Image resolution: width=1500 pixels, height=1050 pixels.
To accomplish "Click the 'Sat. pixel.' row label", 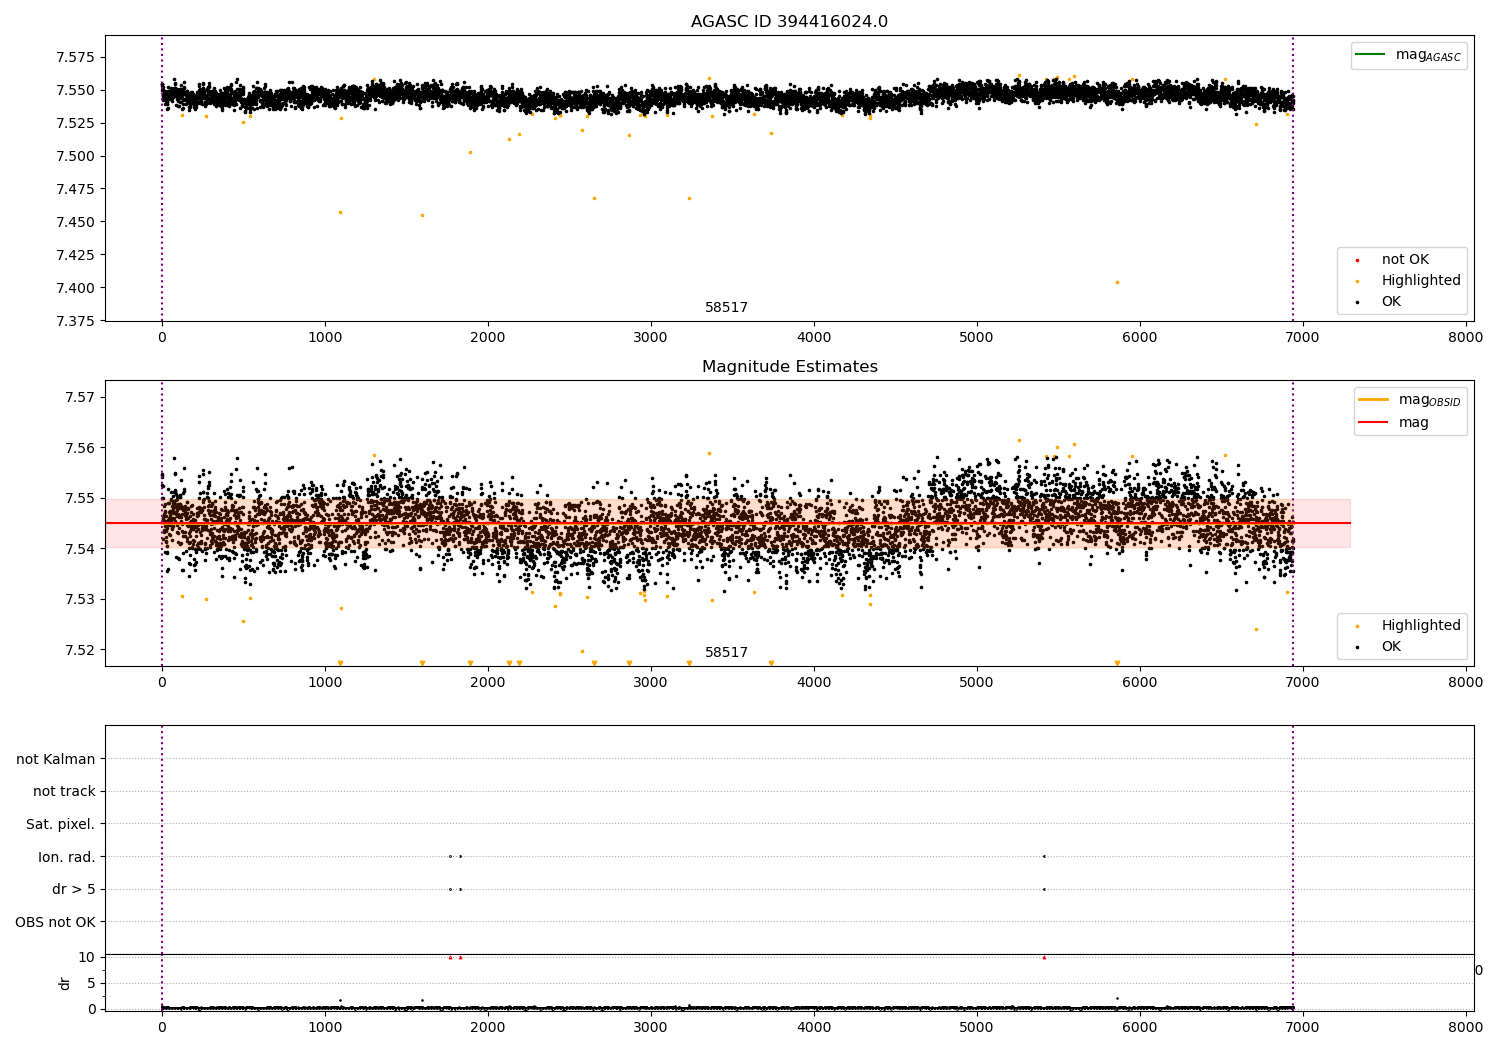I will pyautogui.click(x=61, y=824).
